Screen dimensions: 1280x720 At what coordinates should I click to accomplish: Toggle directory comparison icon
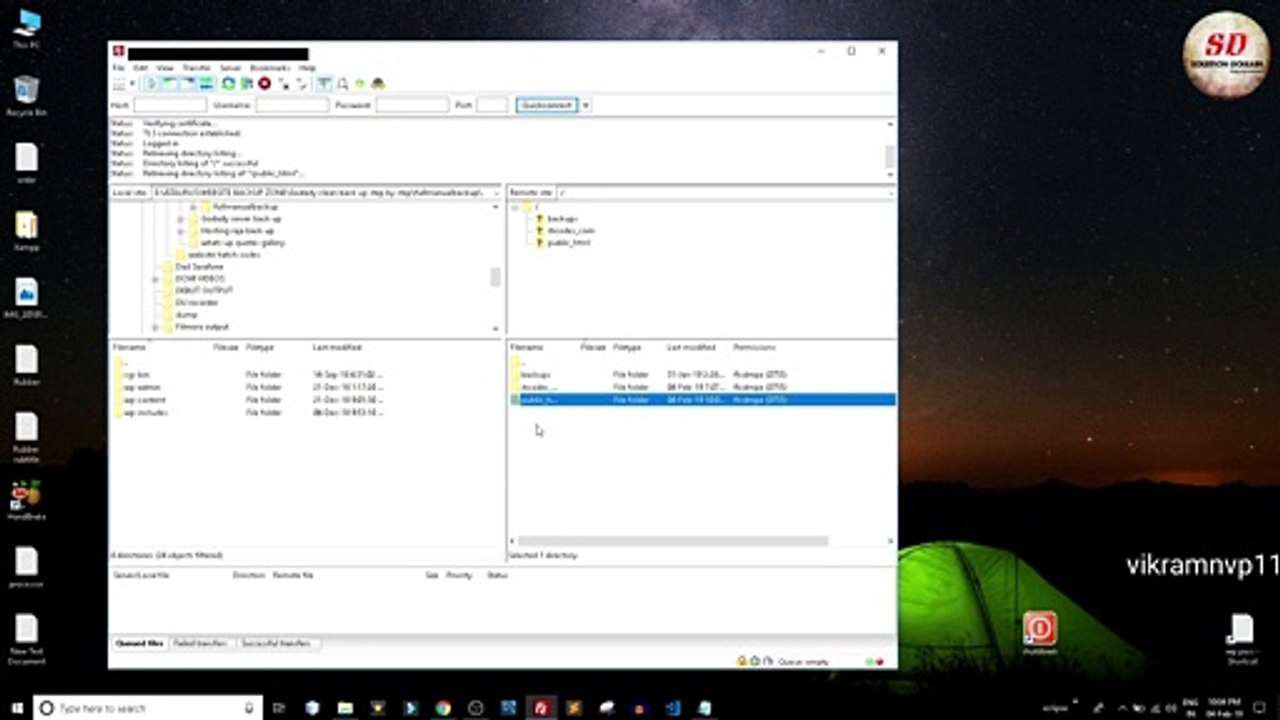tap(342, 84)
